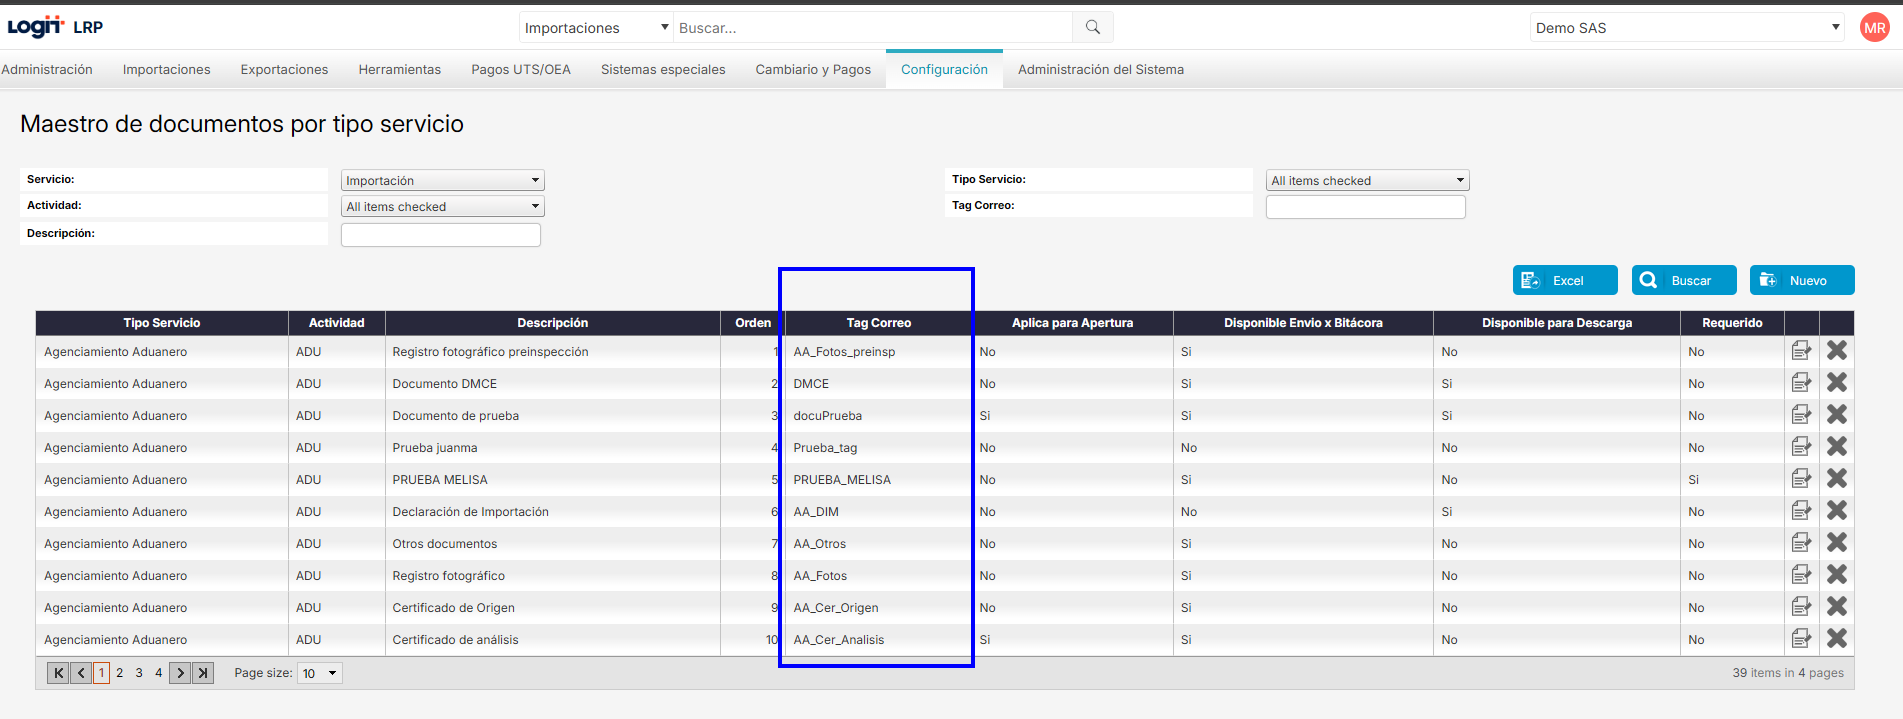This screenshot has width=1903, height=719.
Task: Delete the PRUEBA MELISA row
Action: (1837, 479)
